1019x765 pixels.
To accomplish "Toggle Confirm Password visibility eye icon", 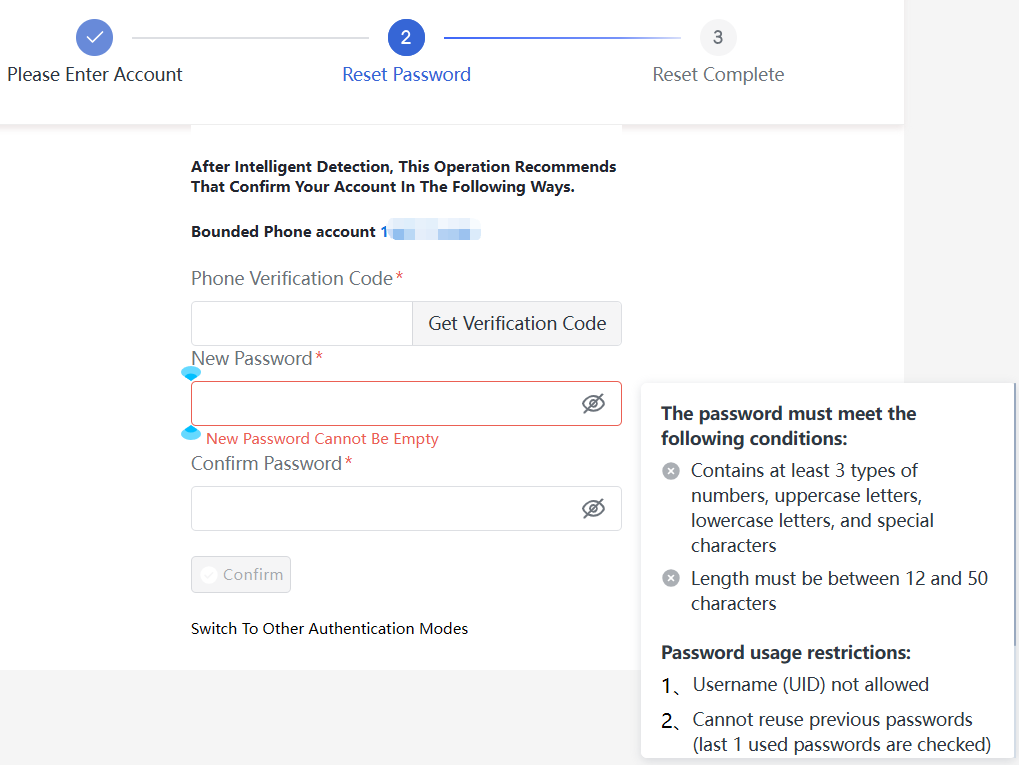I will pos(593,508).
